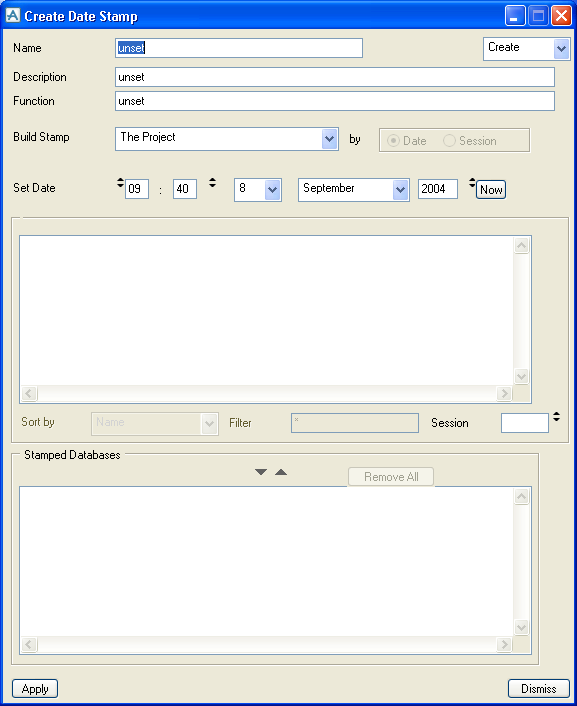Open the Sort by Name dropdown

click(x=209, y=424)
